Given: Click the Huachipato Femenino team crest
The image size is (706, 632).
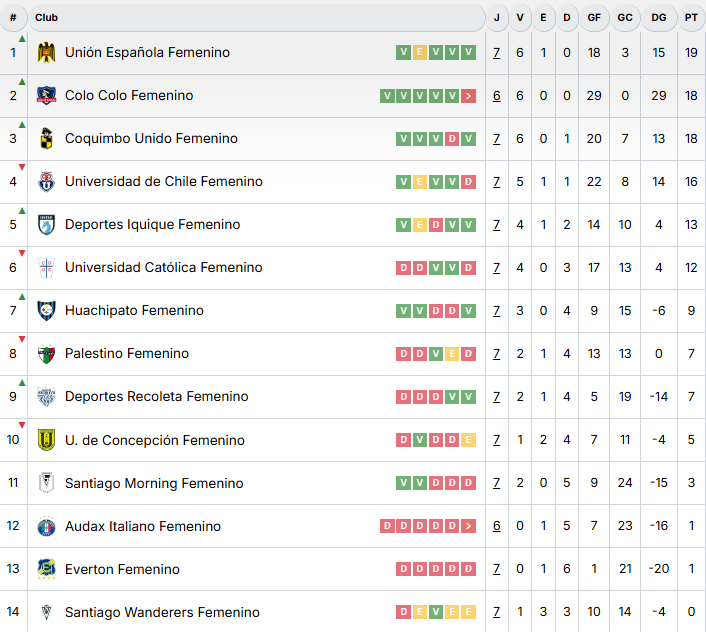Looking at the screenshot, I should 46,311.
